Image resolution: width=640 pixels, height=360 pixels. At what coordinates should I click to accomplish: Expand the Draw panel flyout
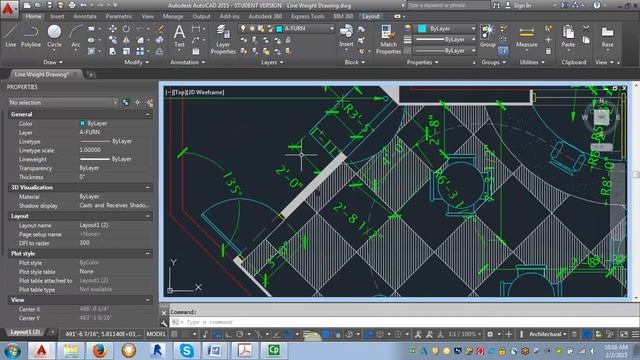[x=53, y=62]
